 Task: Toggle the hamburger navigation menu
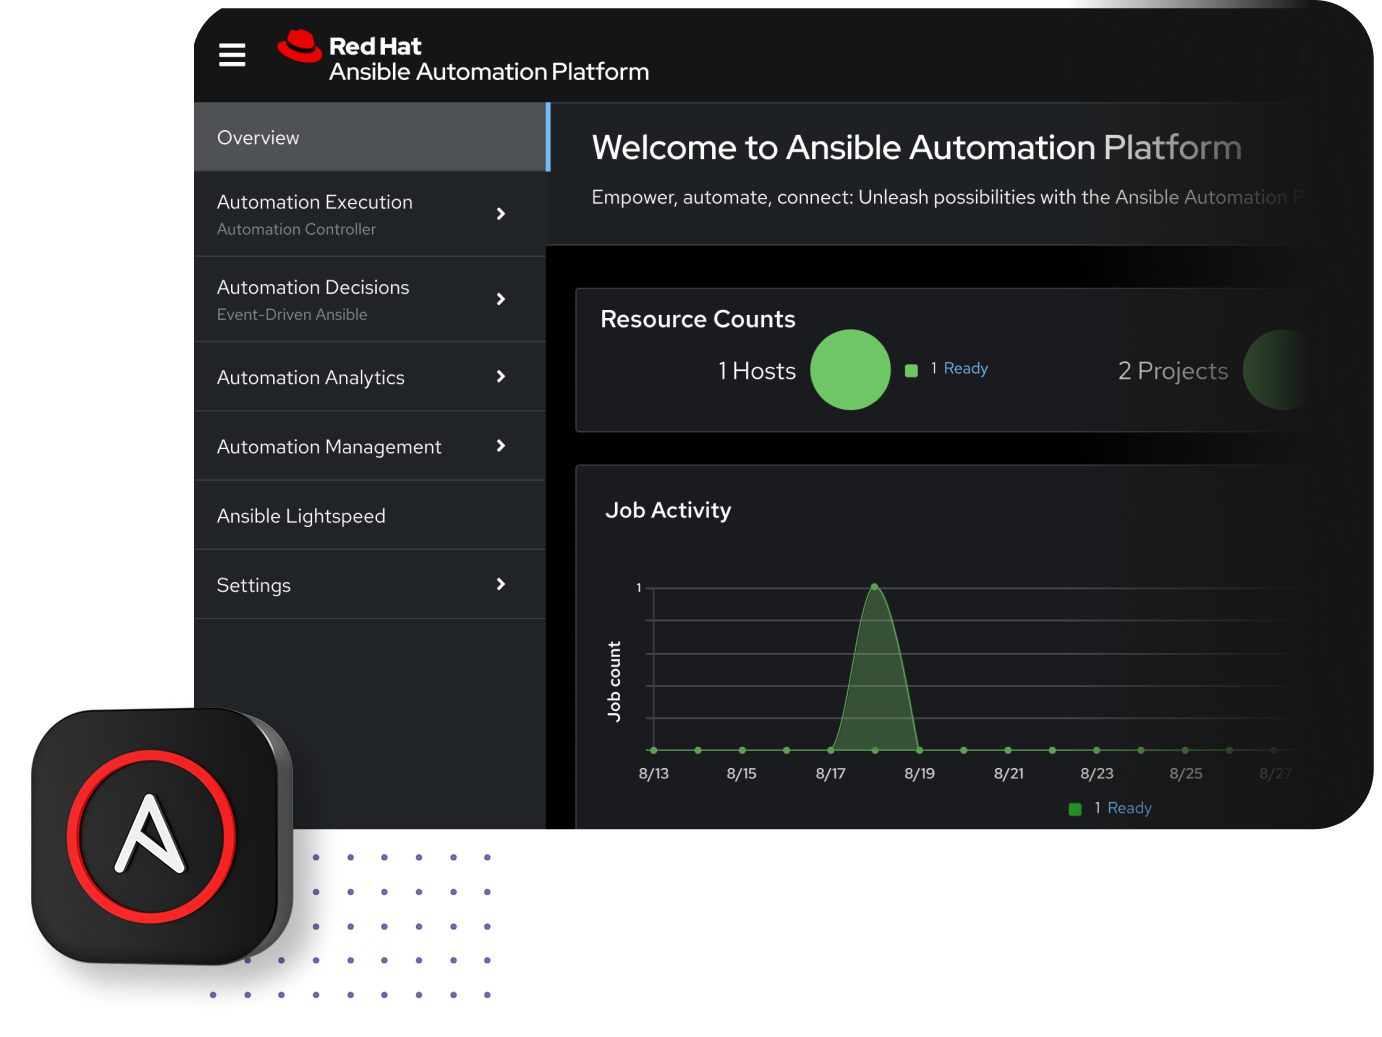click(232, 55)
